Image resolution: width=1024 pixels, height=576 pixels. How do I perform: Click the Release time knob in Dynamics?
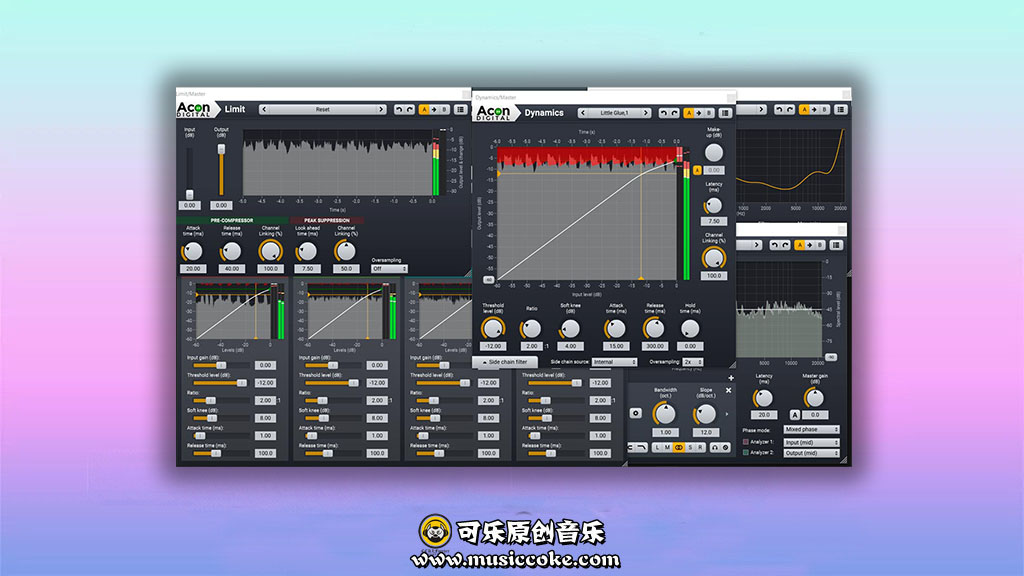(x=654, y=328)
